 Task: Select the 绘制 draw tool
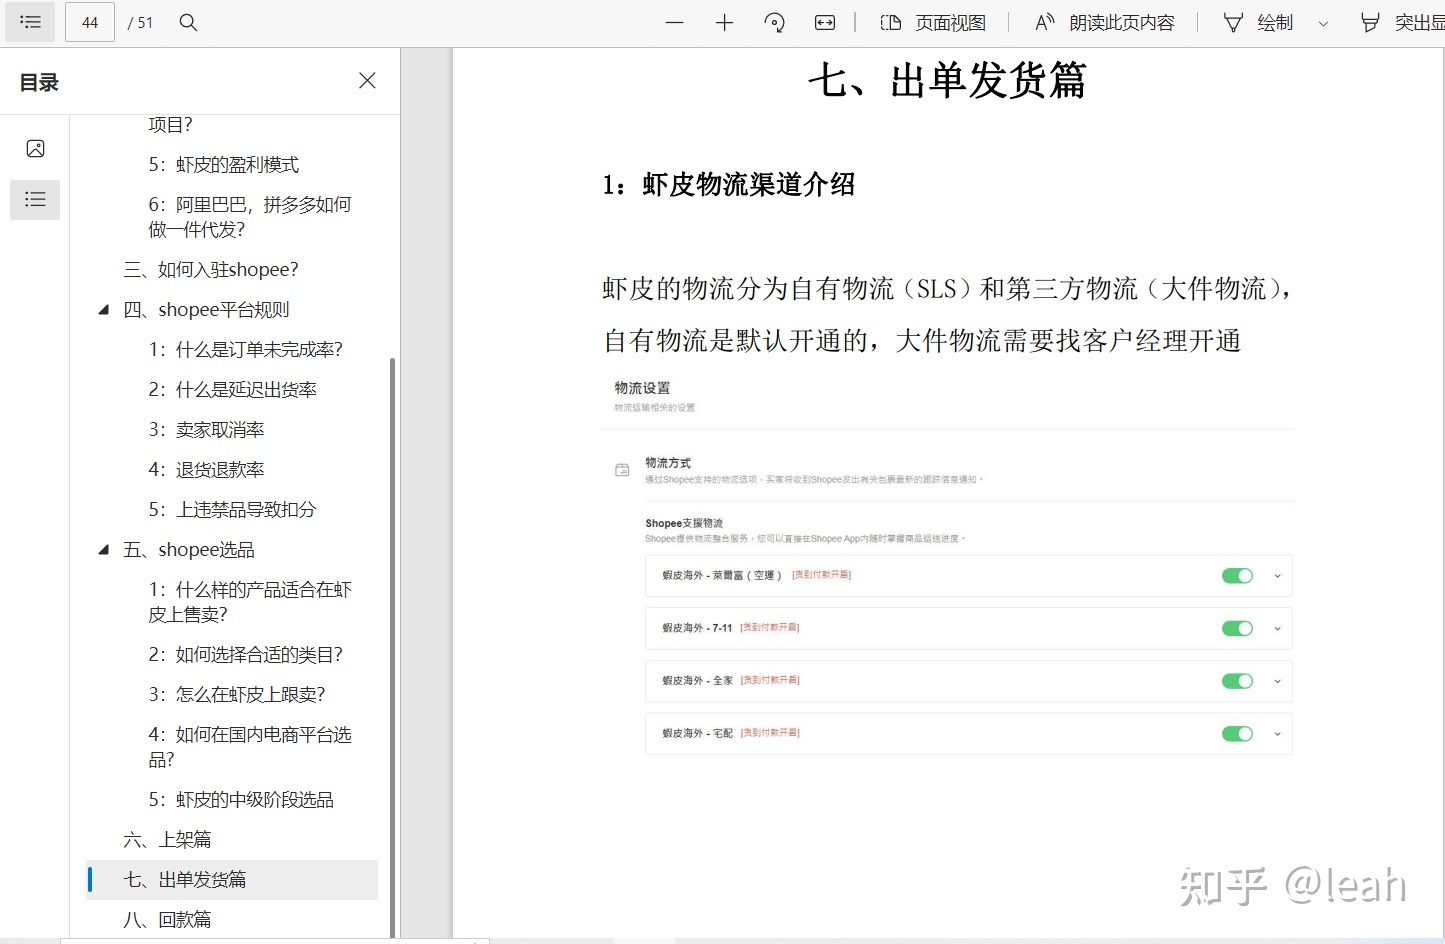click(x=1259, y=22)
